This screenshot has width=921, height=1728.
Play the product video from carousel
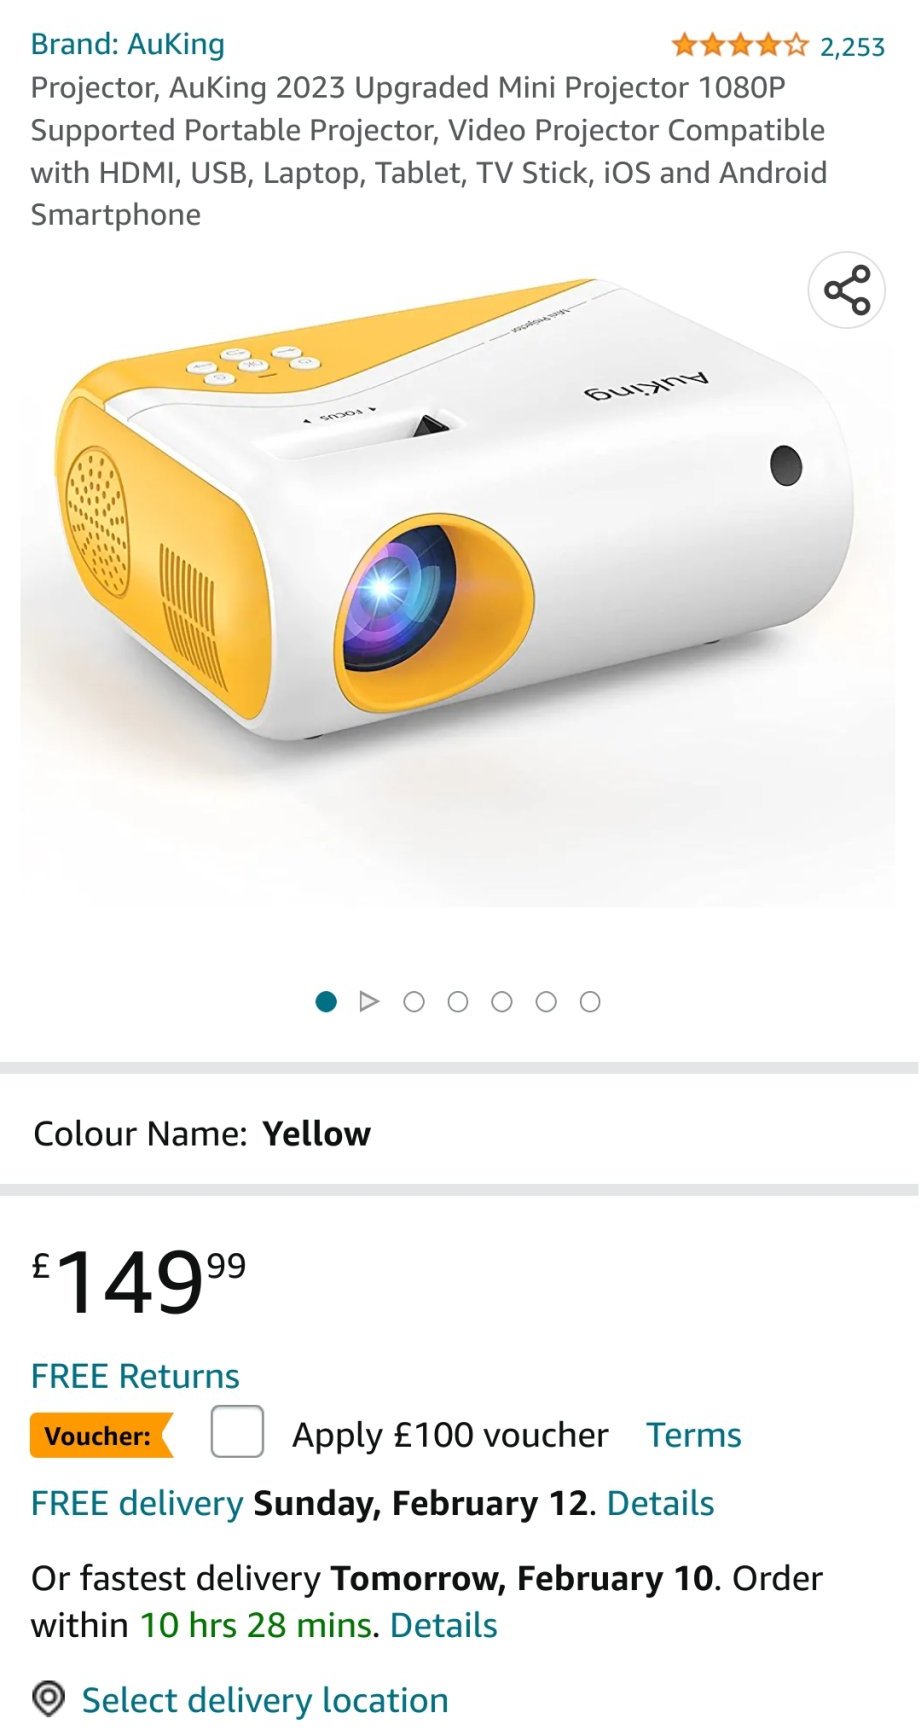pos(369,1001)
